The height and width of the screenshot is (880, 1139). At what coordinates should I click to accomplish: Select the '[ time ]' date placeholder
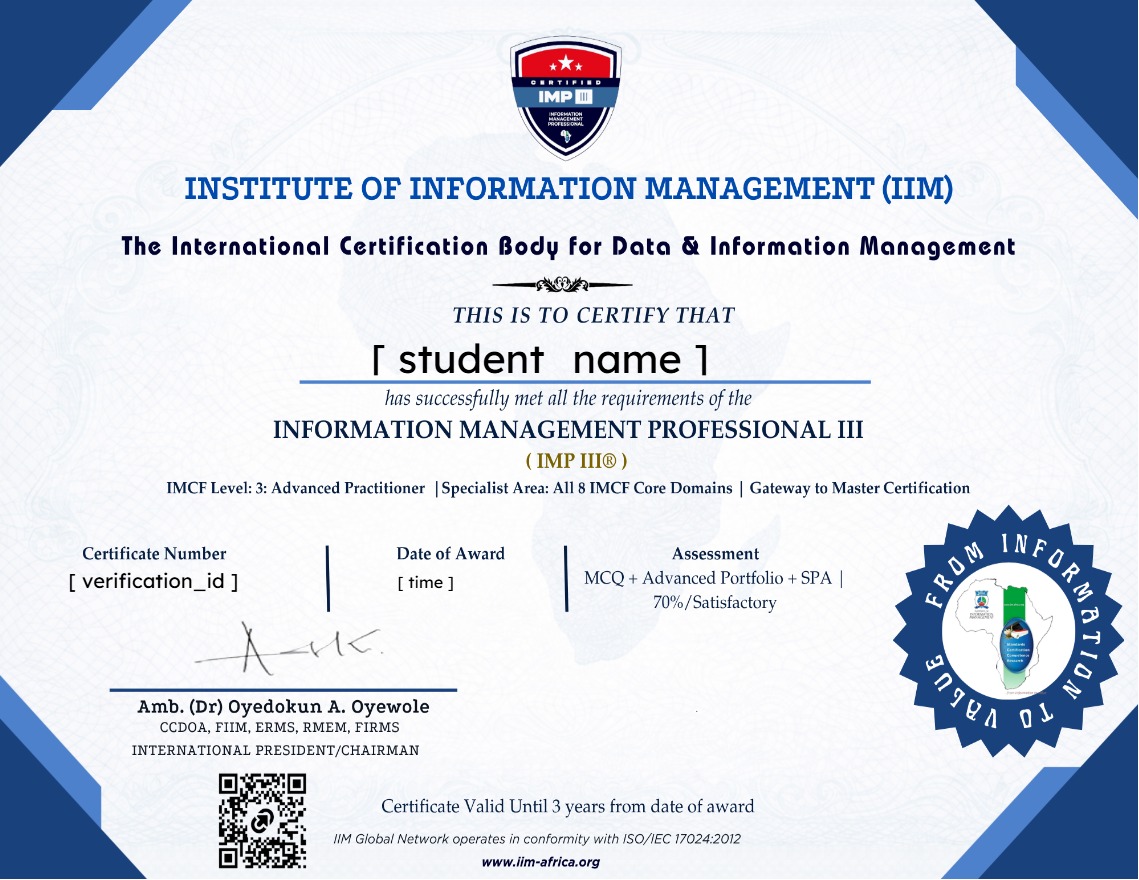tap(426, 583)
